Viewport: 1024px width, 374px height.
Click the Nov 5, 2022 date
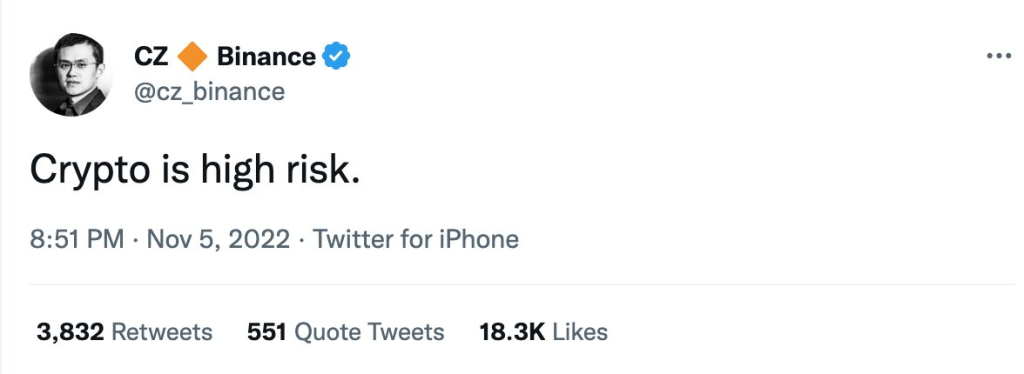coord(218,240)
